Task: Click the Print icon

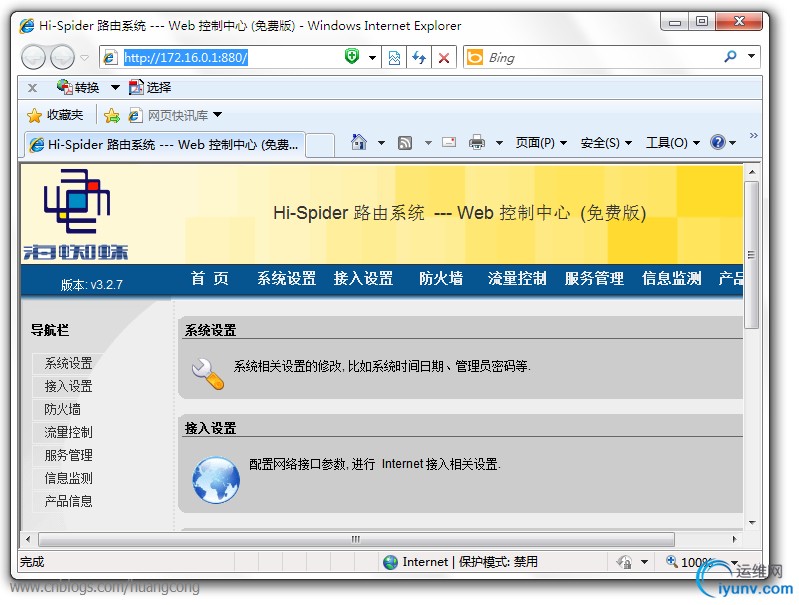Action: [477, 142]
